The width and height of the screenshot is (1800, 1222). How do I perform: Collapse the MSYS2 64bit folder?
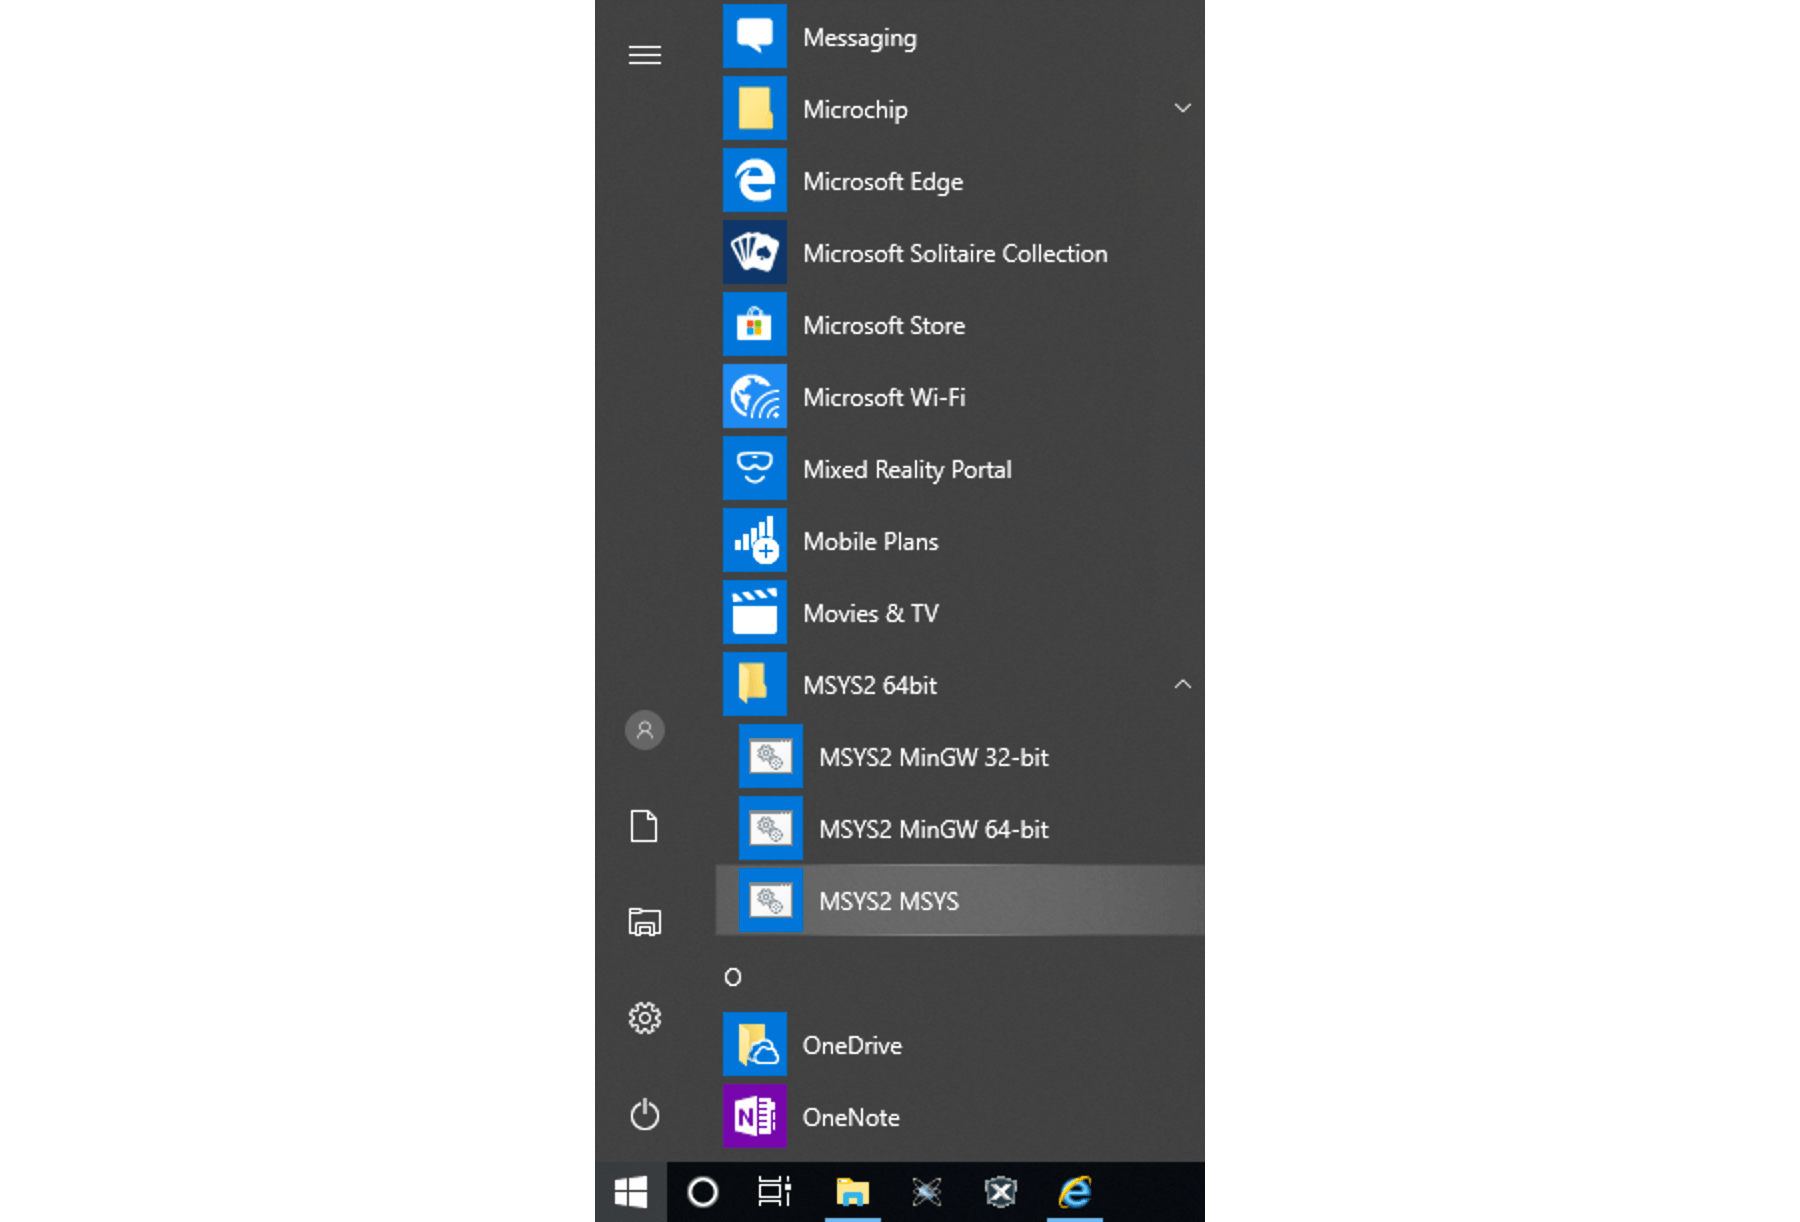[x=1183, y=685]
